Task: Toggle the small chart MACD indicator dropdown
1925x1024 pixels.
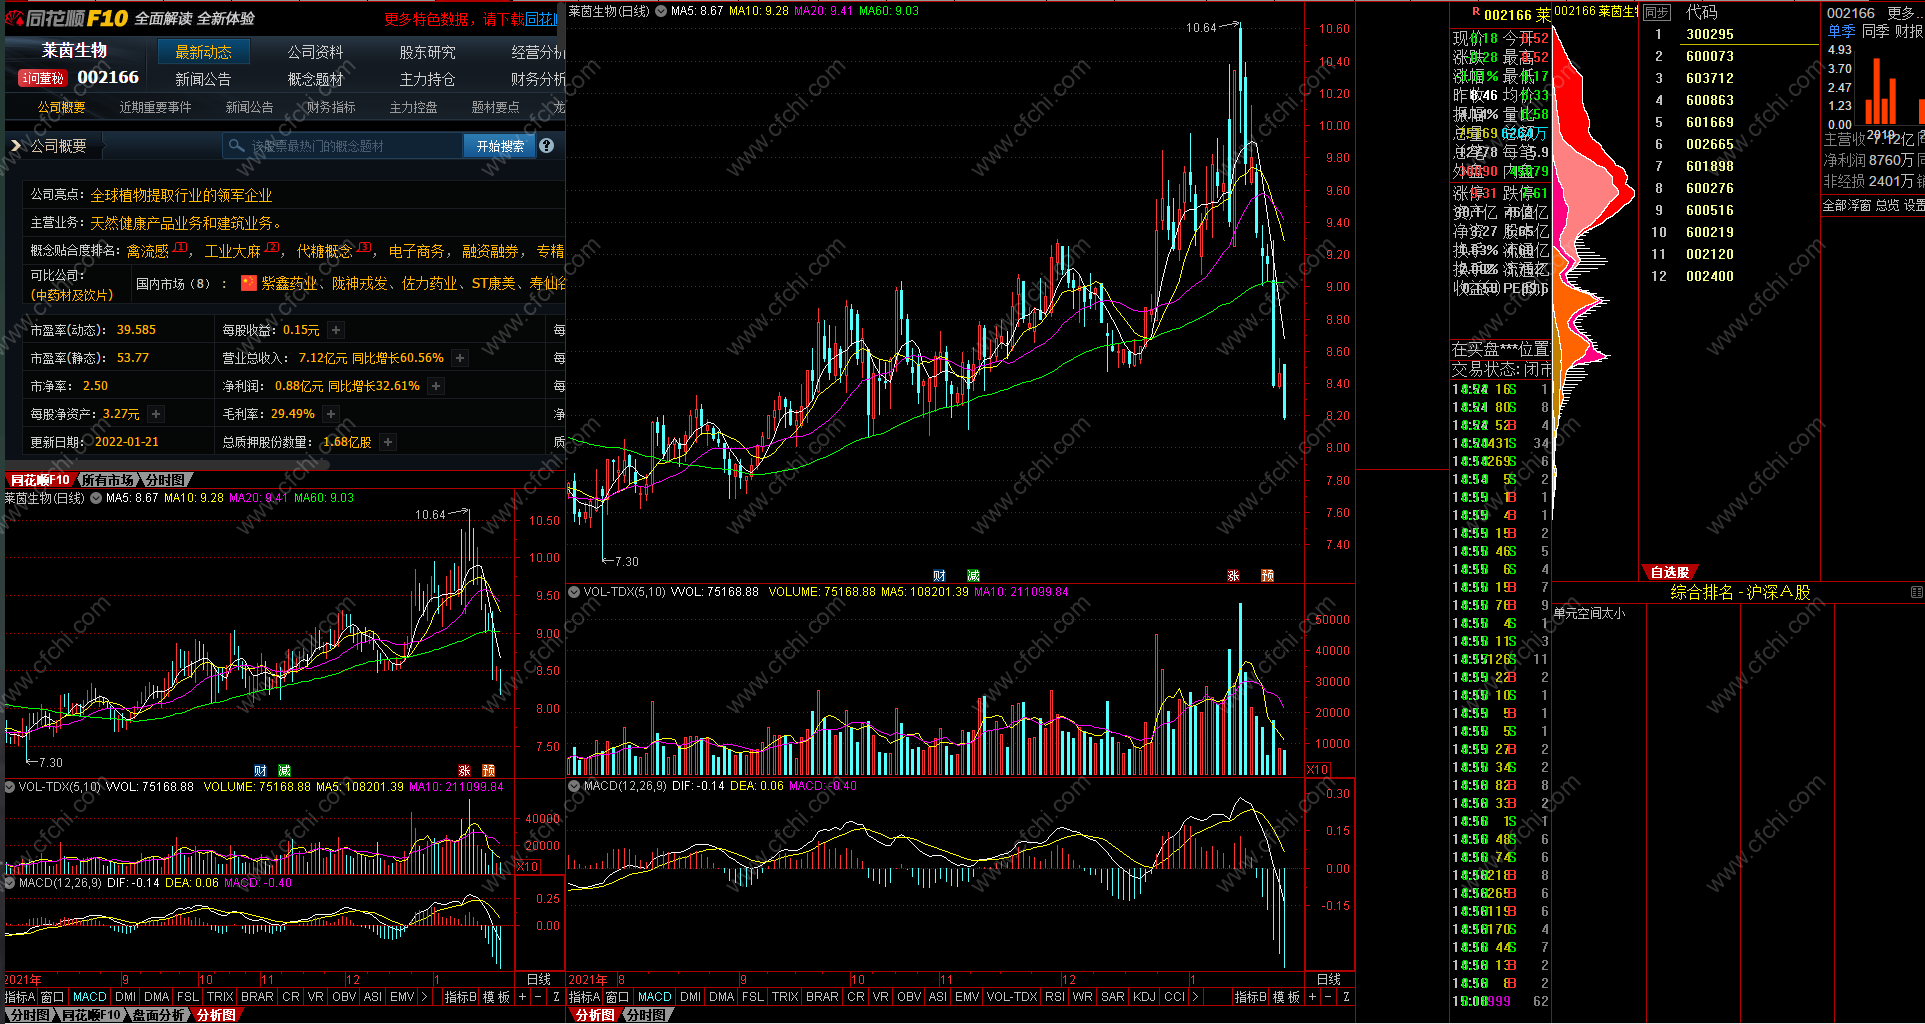Action: 9,883
